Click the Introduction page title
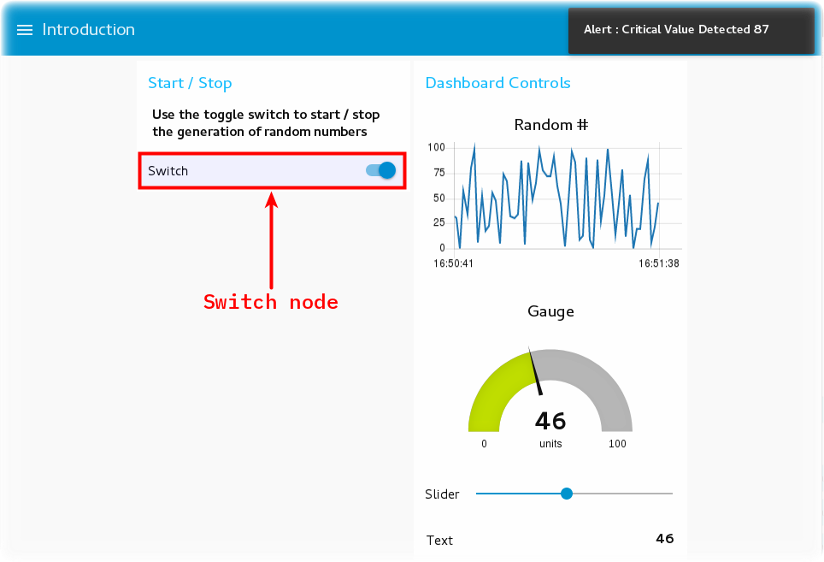 click(88, 29)
